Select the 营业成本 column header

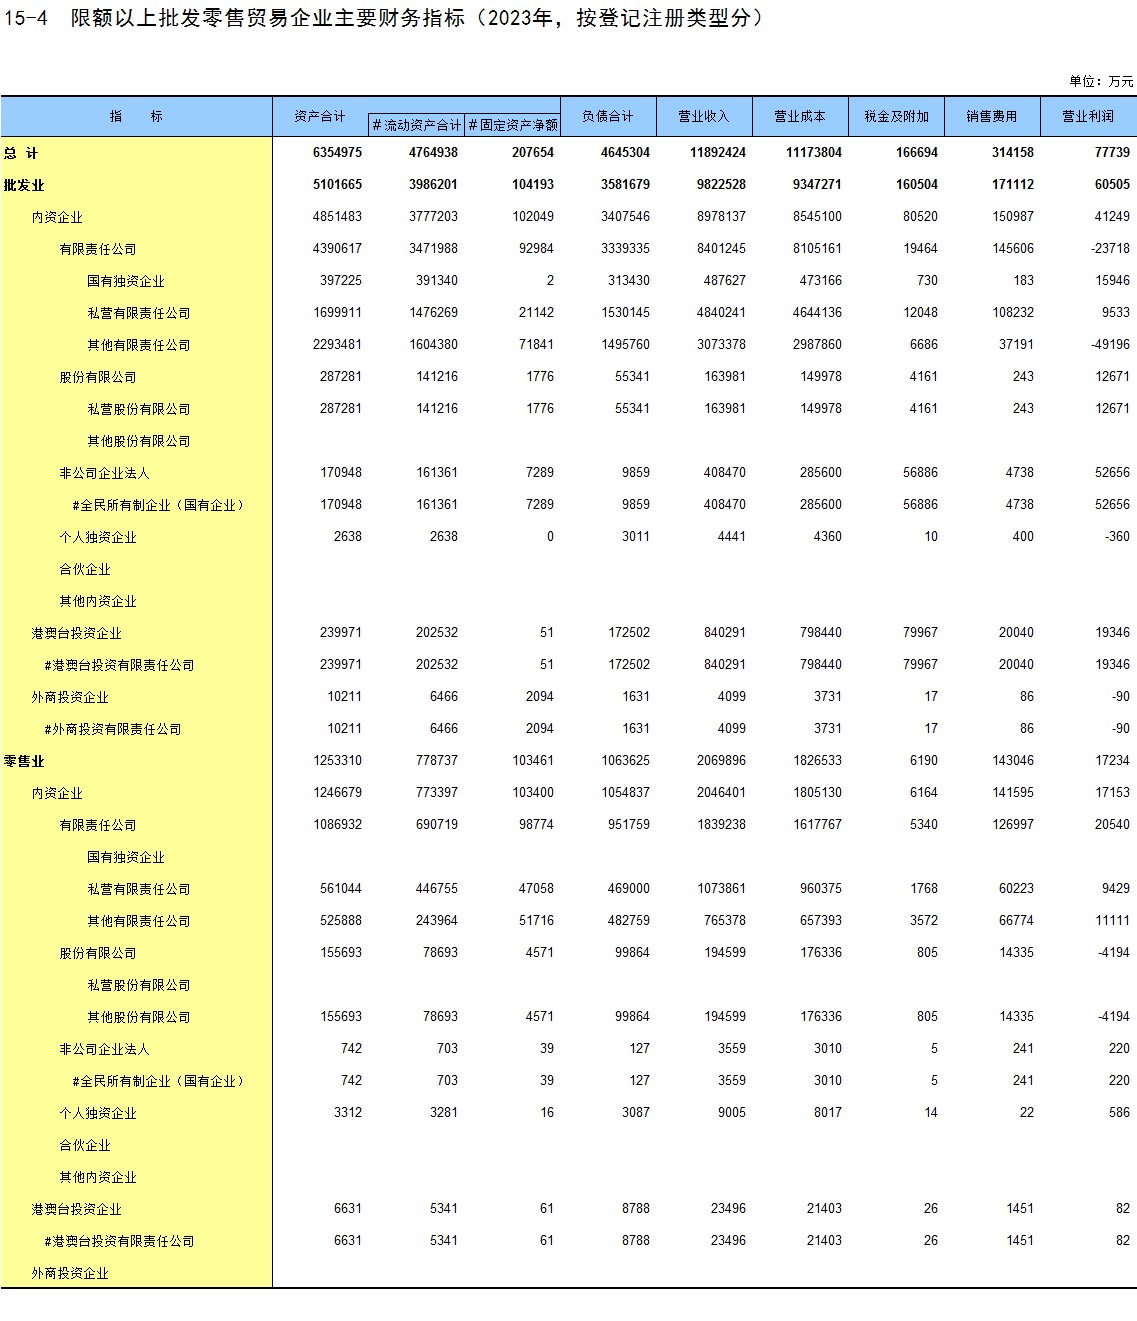click(x=800, y=116)
